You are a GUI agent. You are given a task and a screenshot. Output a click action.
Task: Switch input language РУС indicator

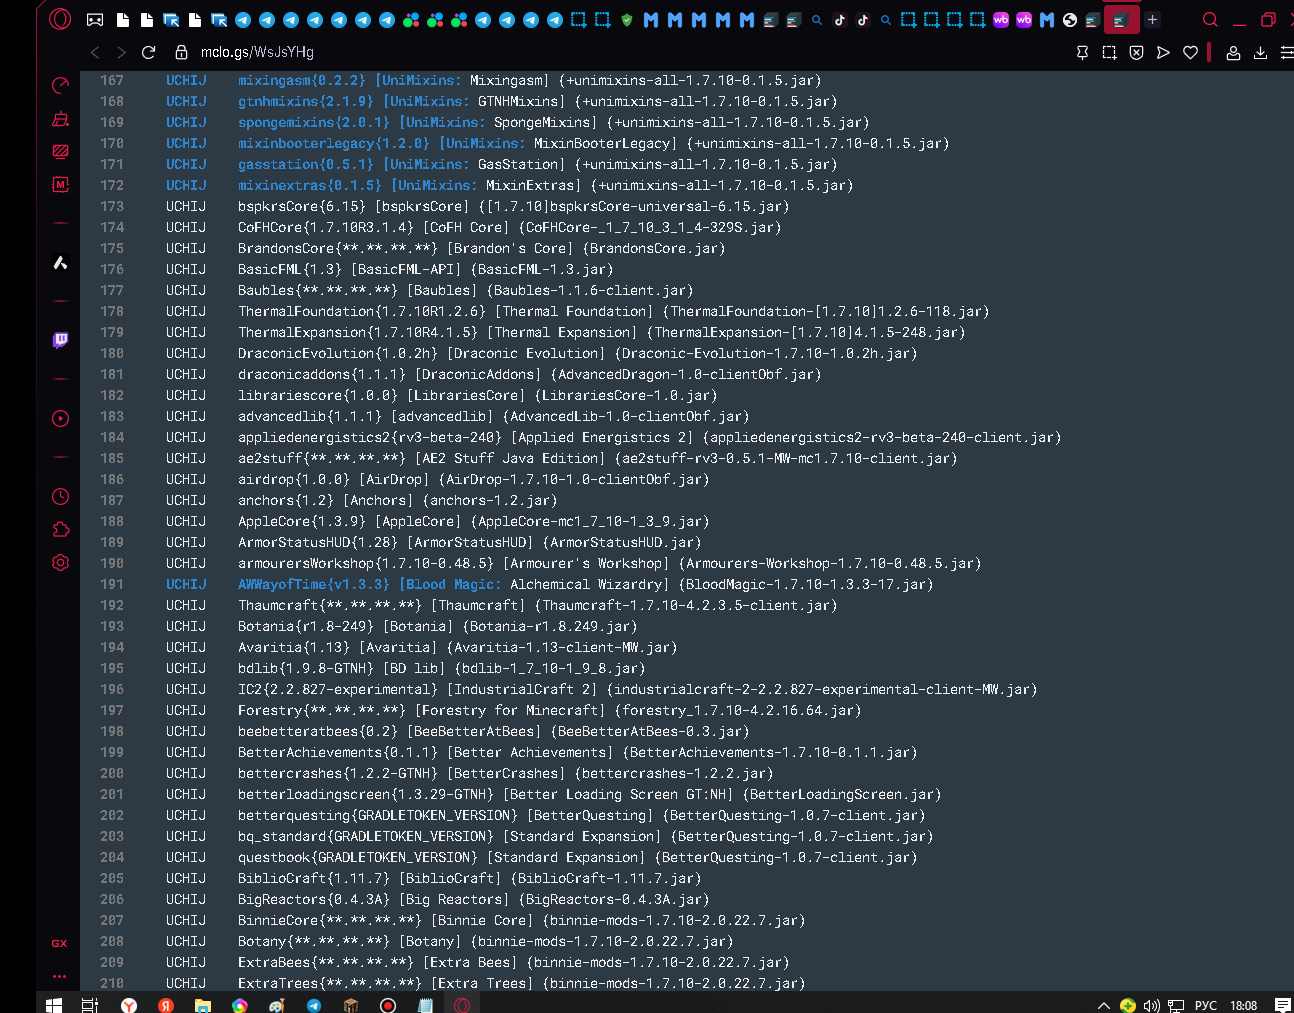(x=1206, y=1005)
